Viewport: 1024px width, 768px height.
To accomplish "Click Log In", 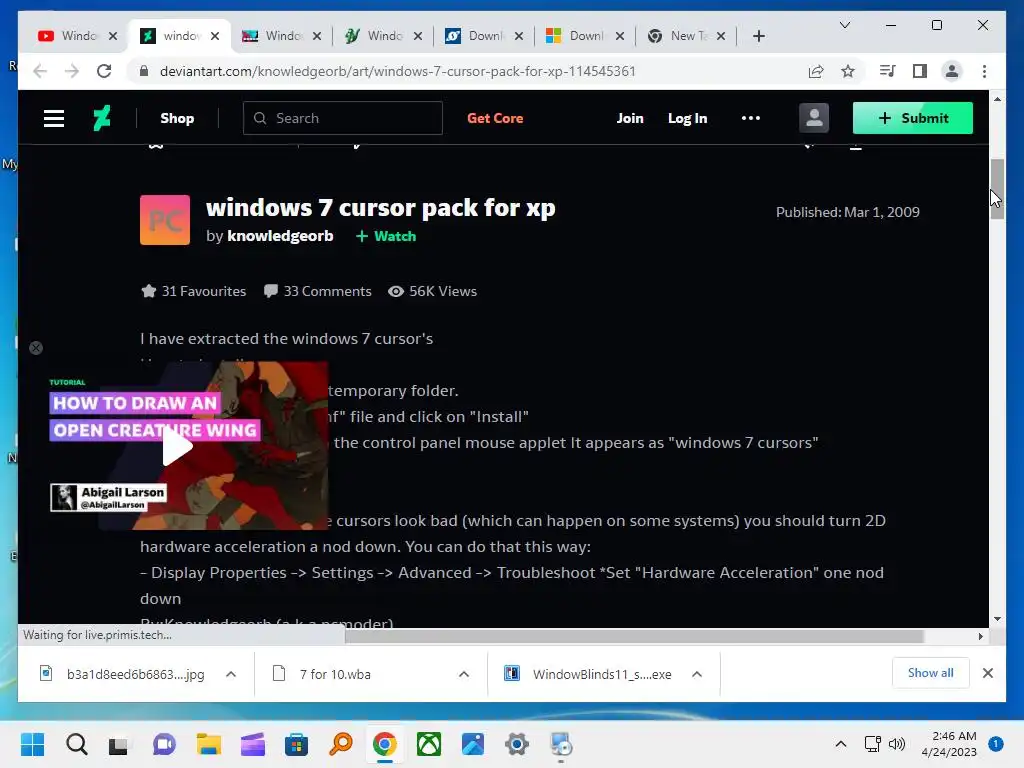I will click(687, 118).
